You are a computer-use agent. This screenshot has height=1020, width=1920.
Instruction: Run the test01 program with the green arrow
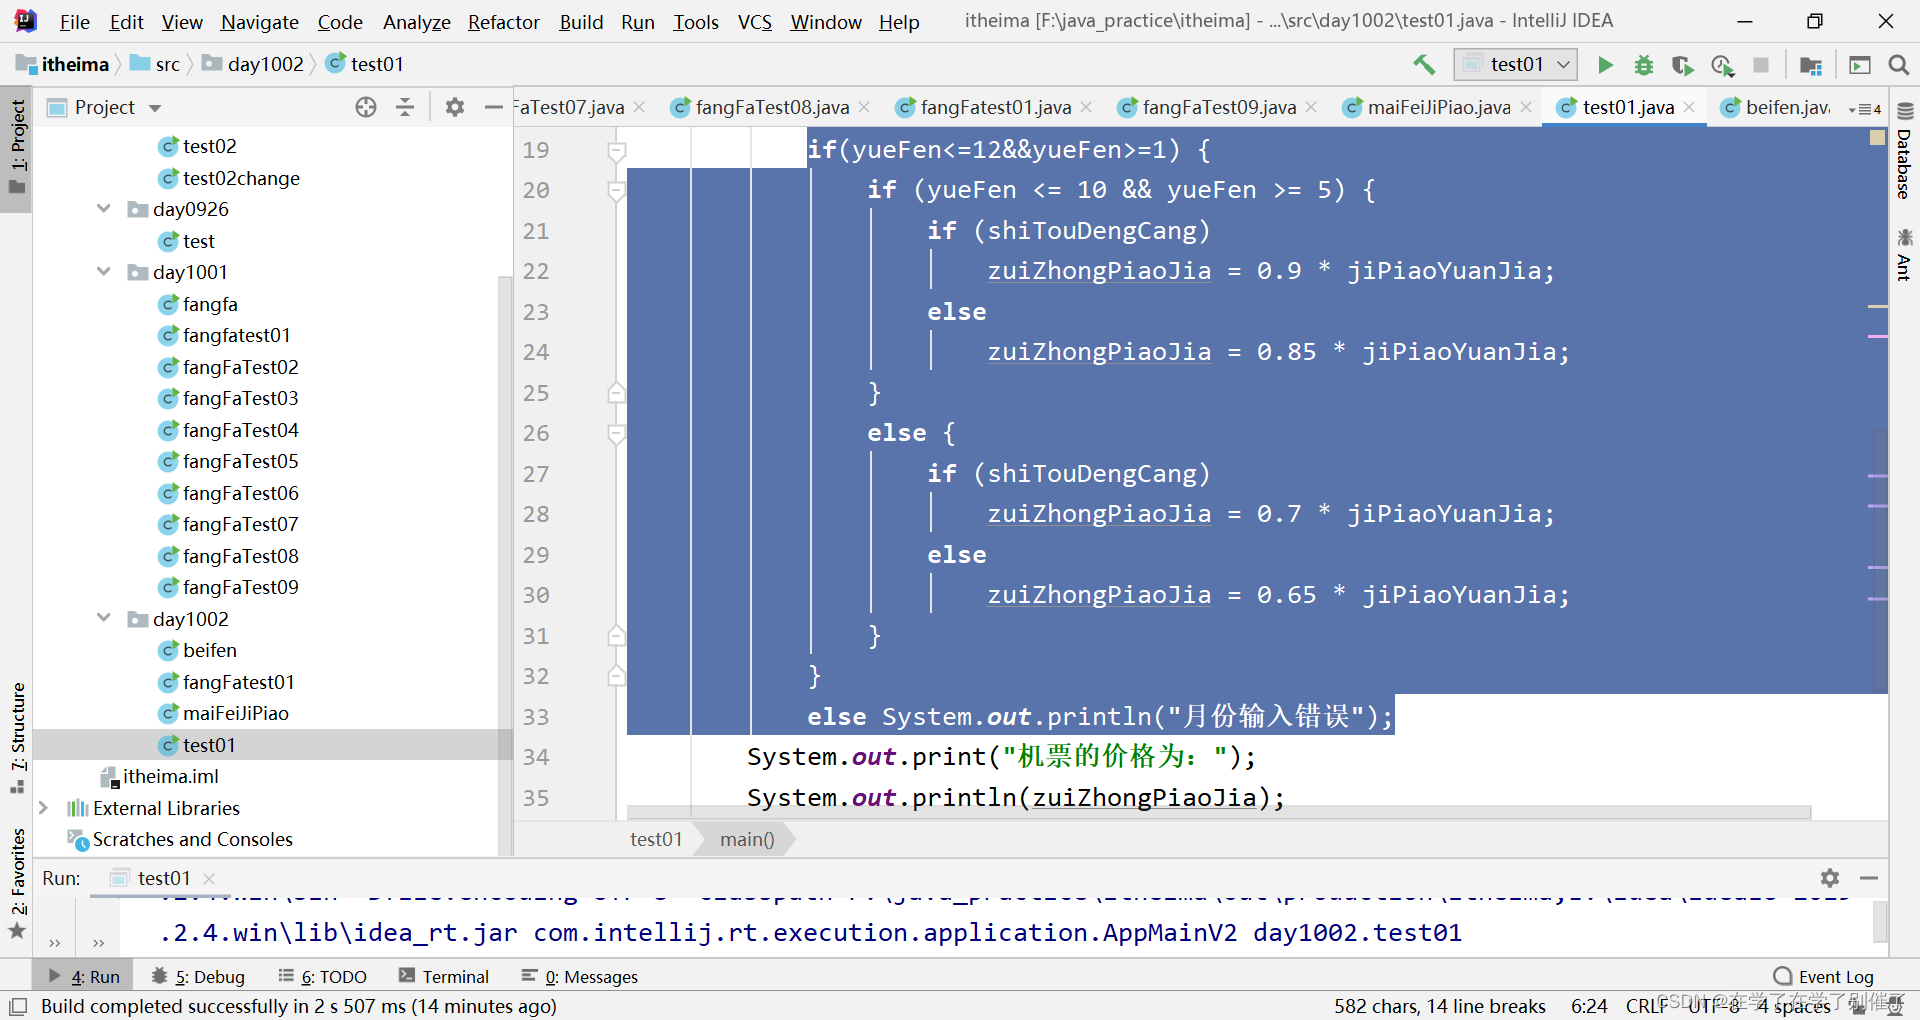point(1606,64)
